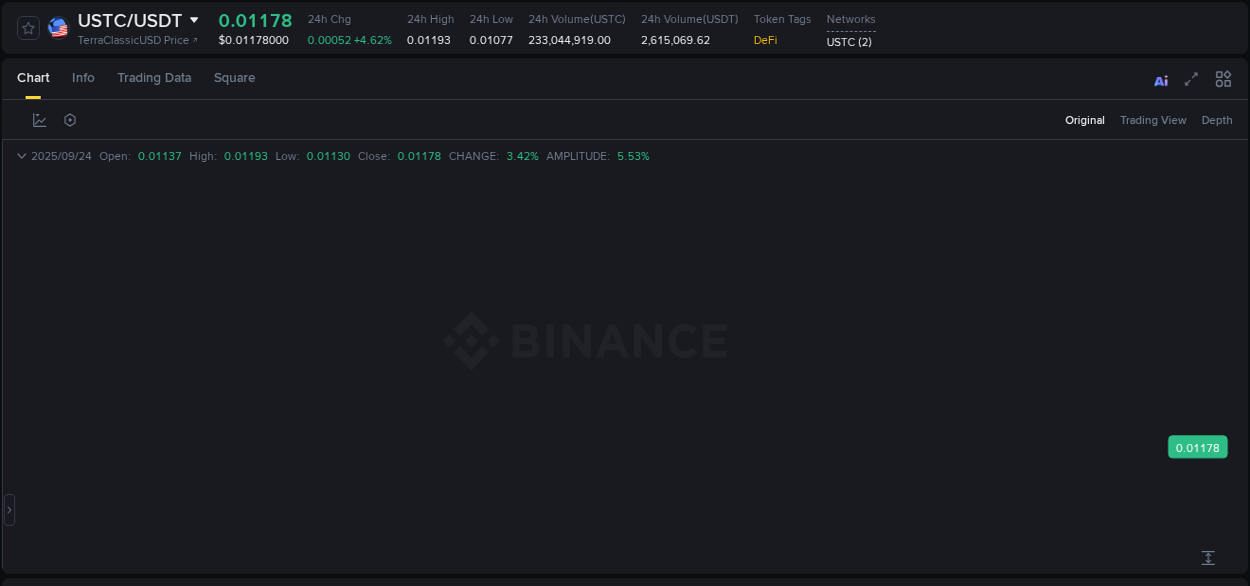Open the widgets grid panel
Screen dimensions: 1250x586
[1222, 79]
